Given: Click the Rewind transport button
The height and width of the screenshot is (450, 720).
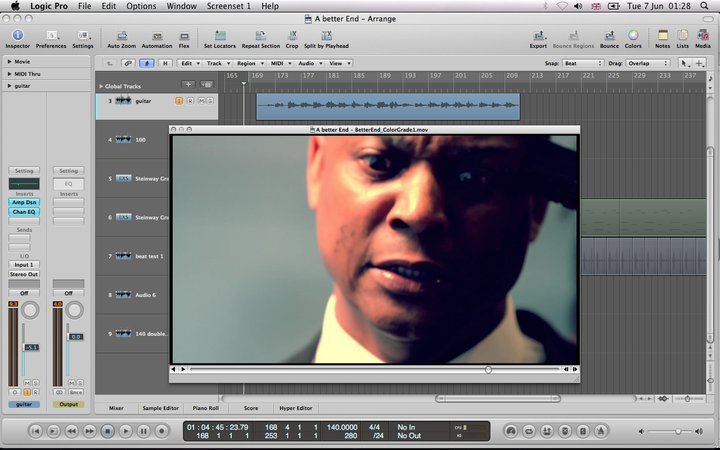Looking at the screenshot, I should (72, 431).
